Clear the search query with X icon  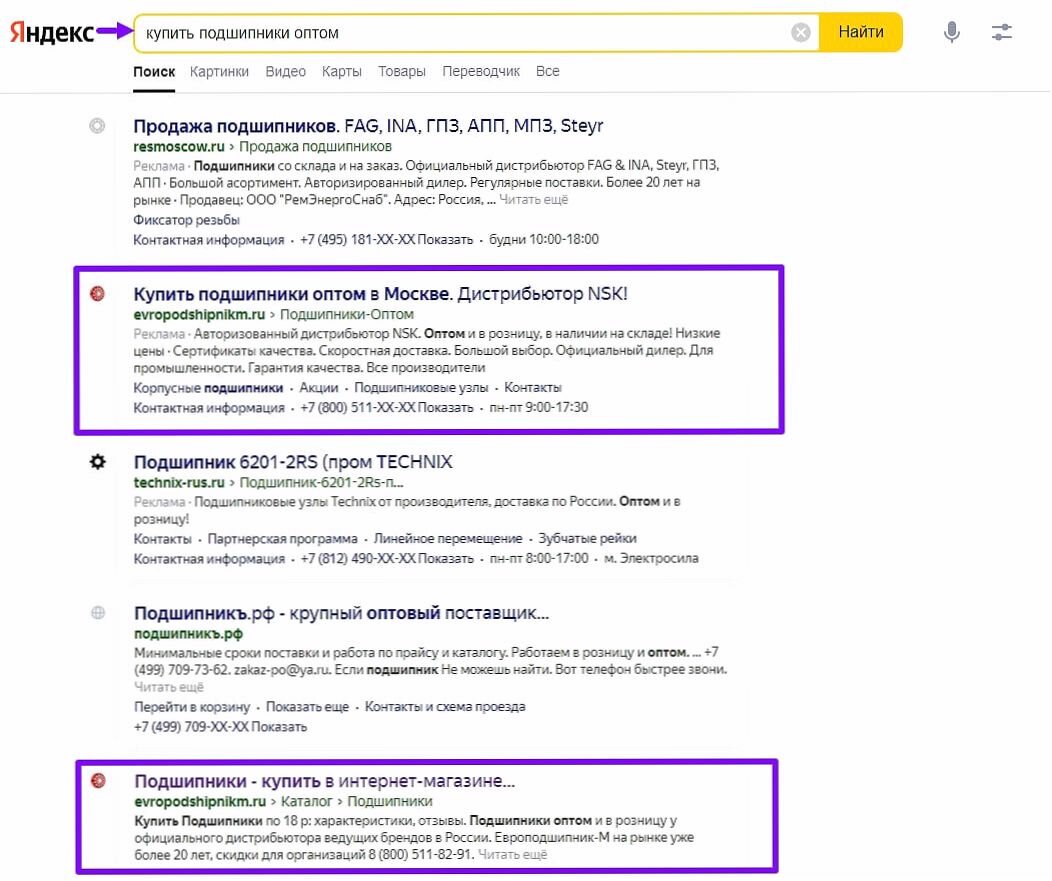800,32
